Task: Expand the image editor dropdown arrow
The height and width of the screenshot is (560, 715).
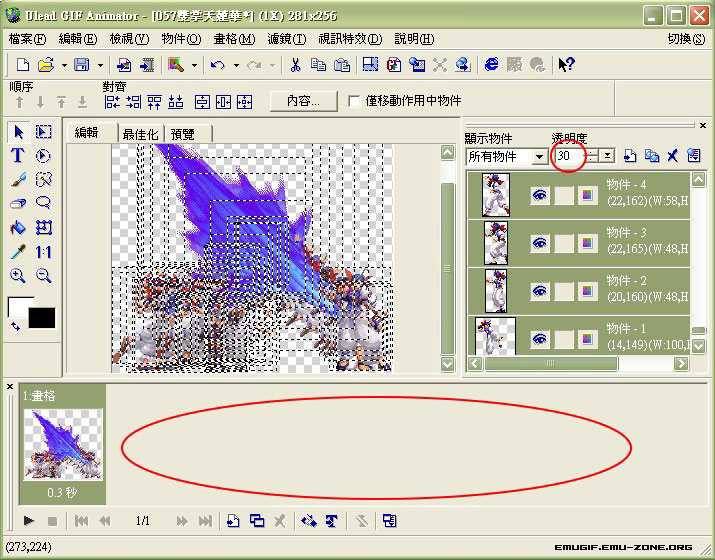Action: [x=194, y=65]
